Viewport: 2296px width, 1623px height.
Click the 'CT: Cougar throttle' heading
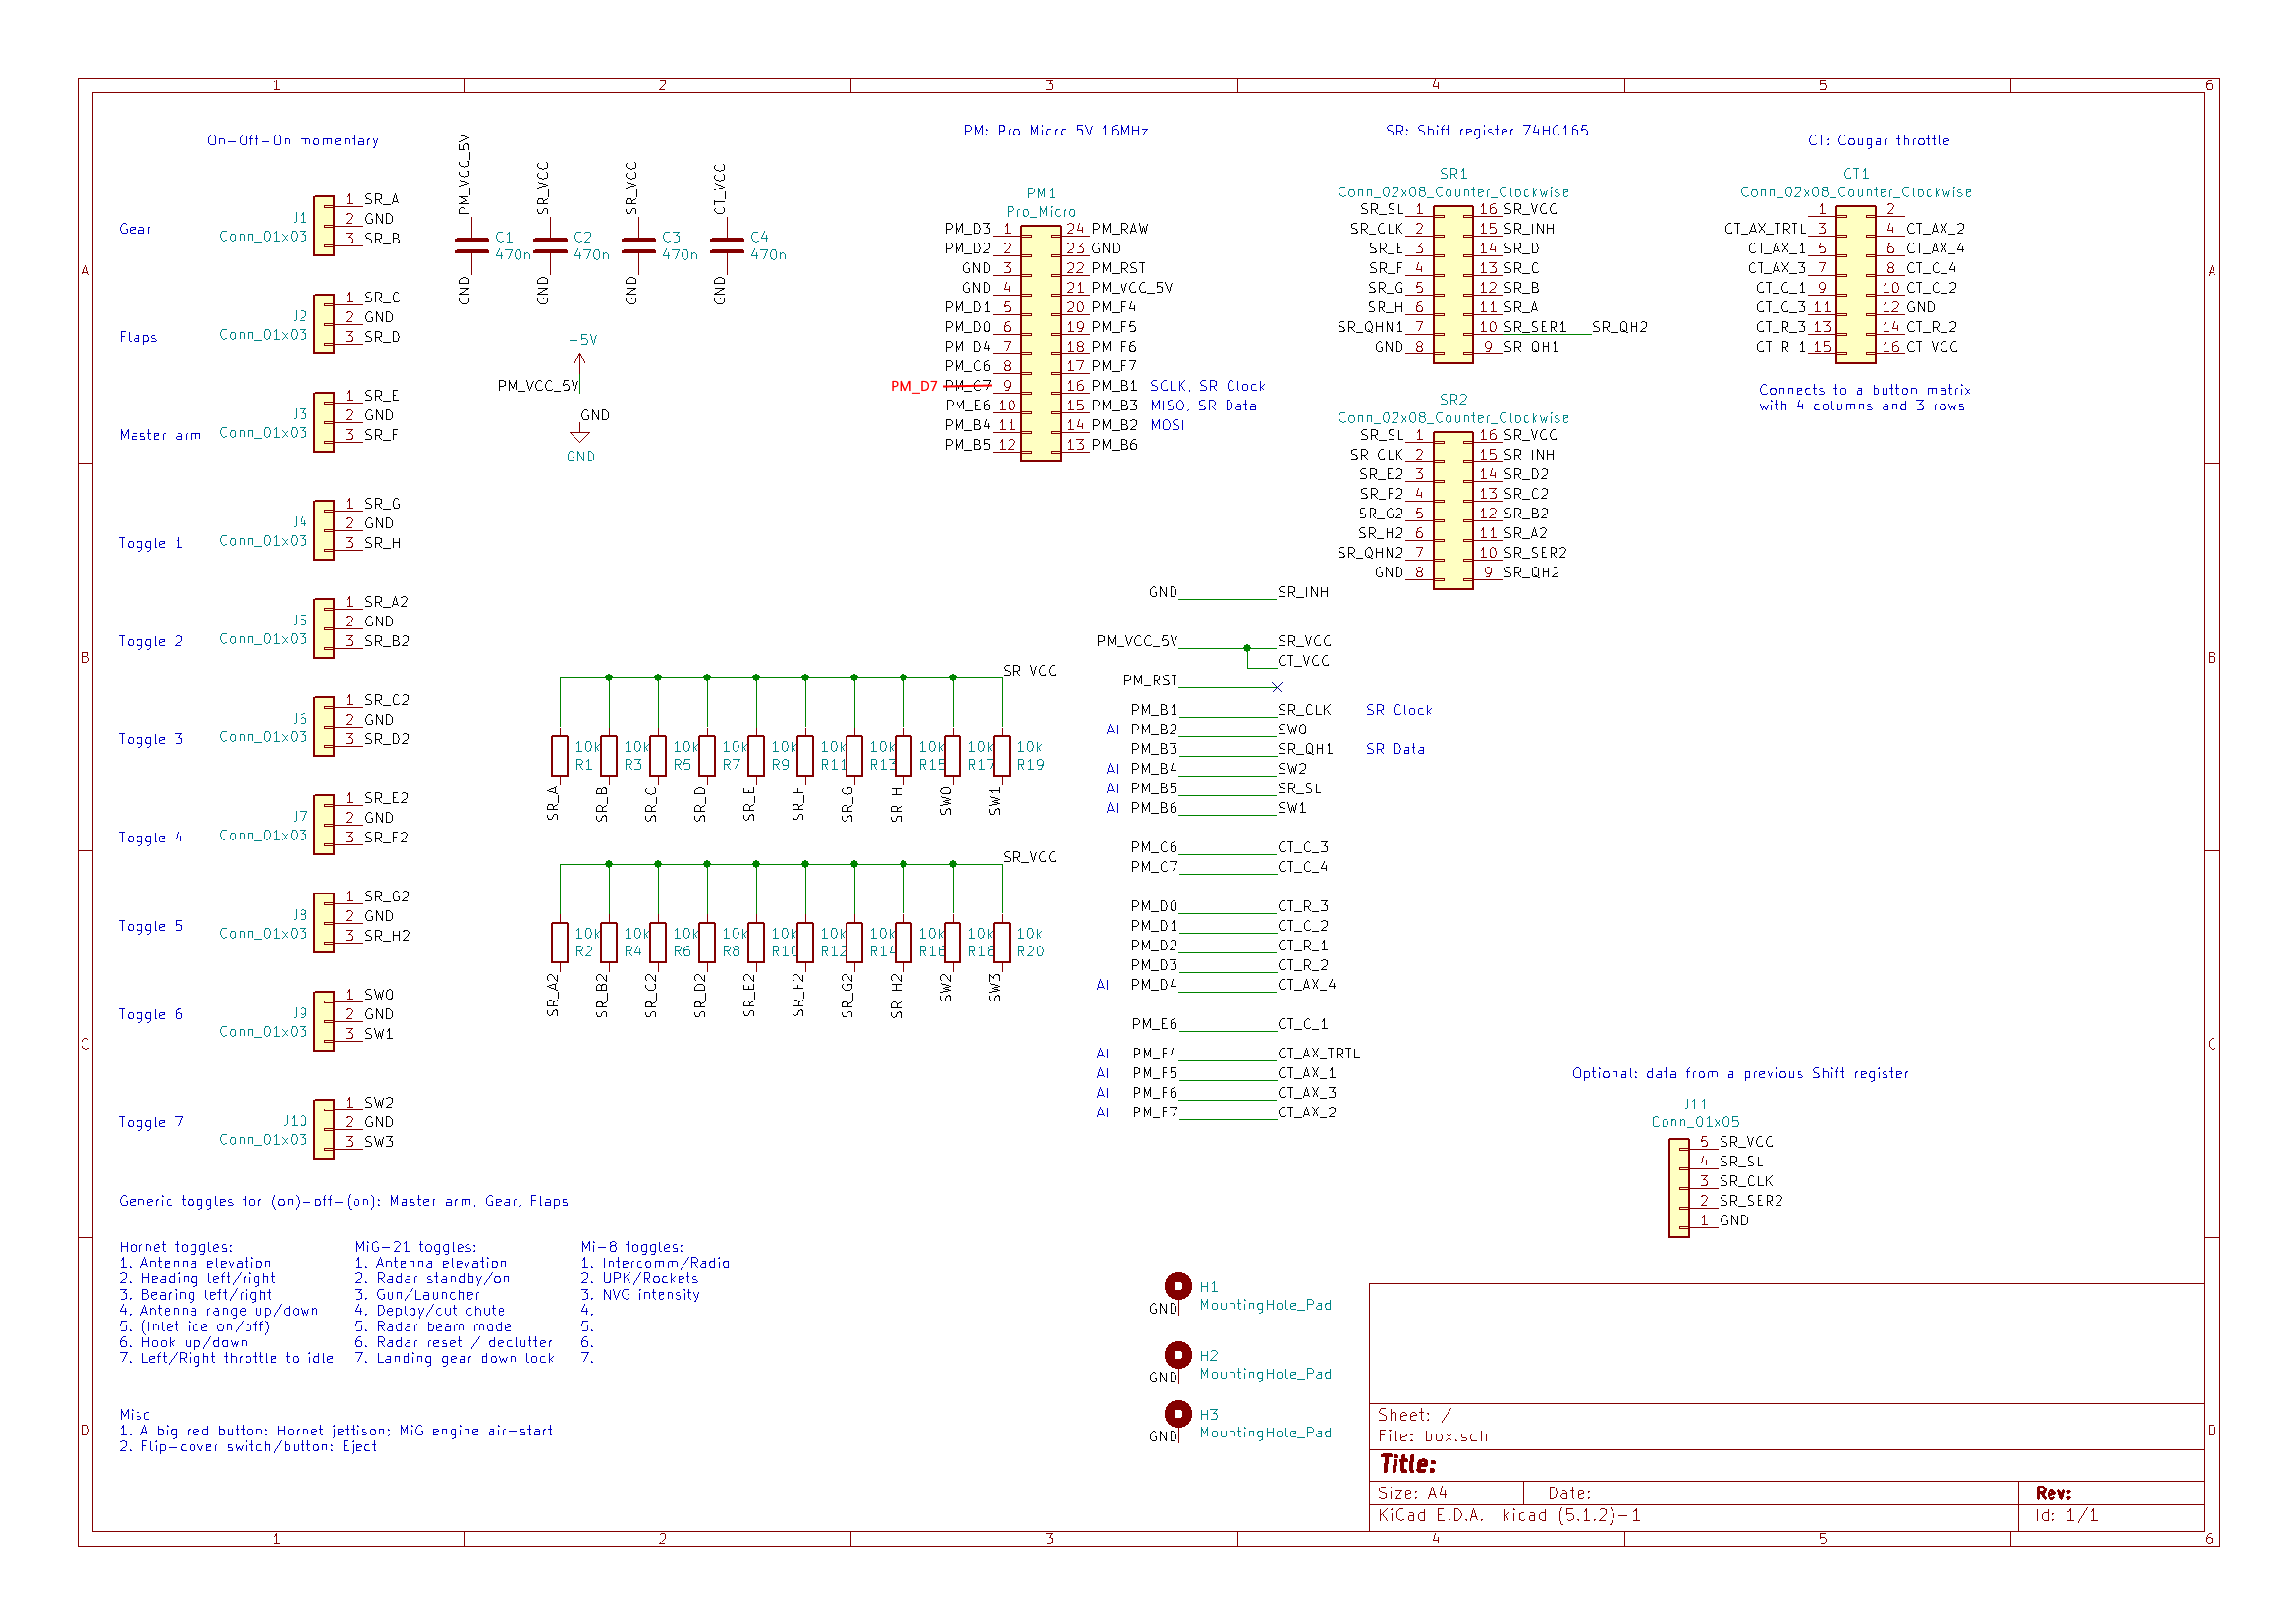(x=1879, y=141)
